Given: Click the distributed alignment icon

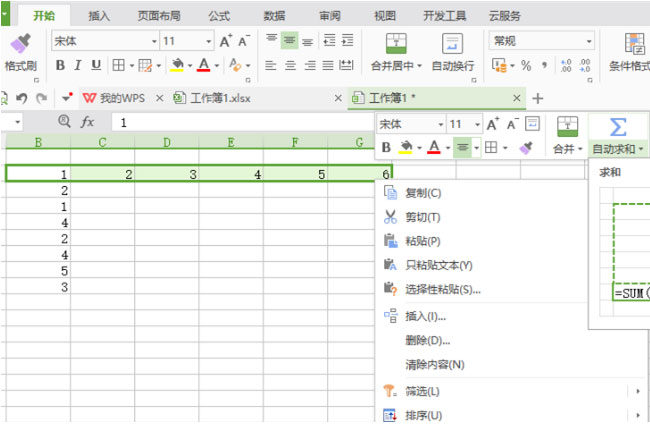Looking at the screenshot, I should pyautogui.click(x=346, y=65).
